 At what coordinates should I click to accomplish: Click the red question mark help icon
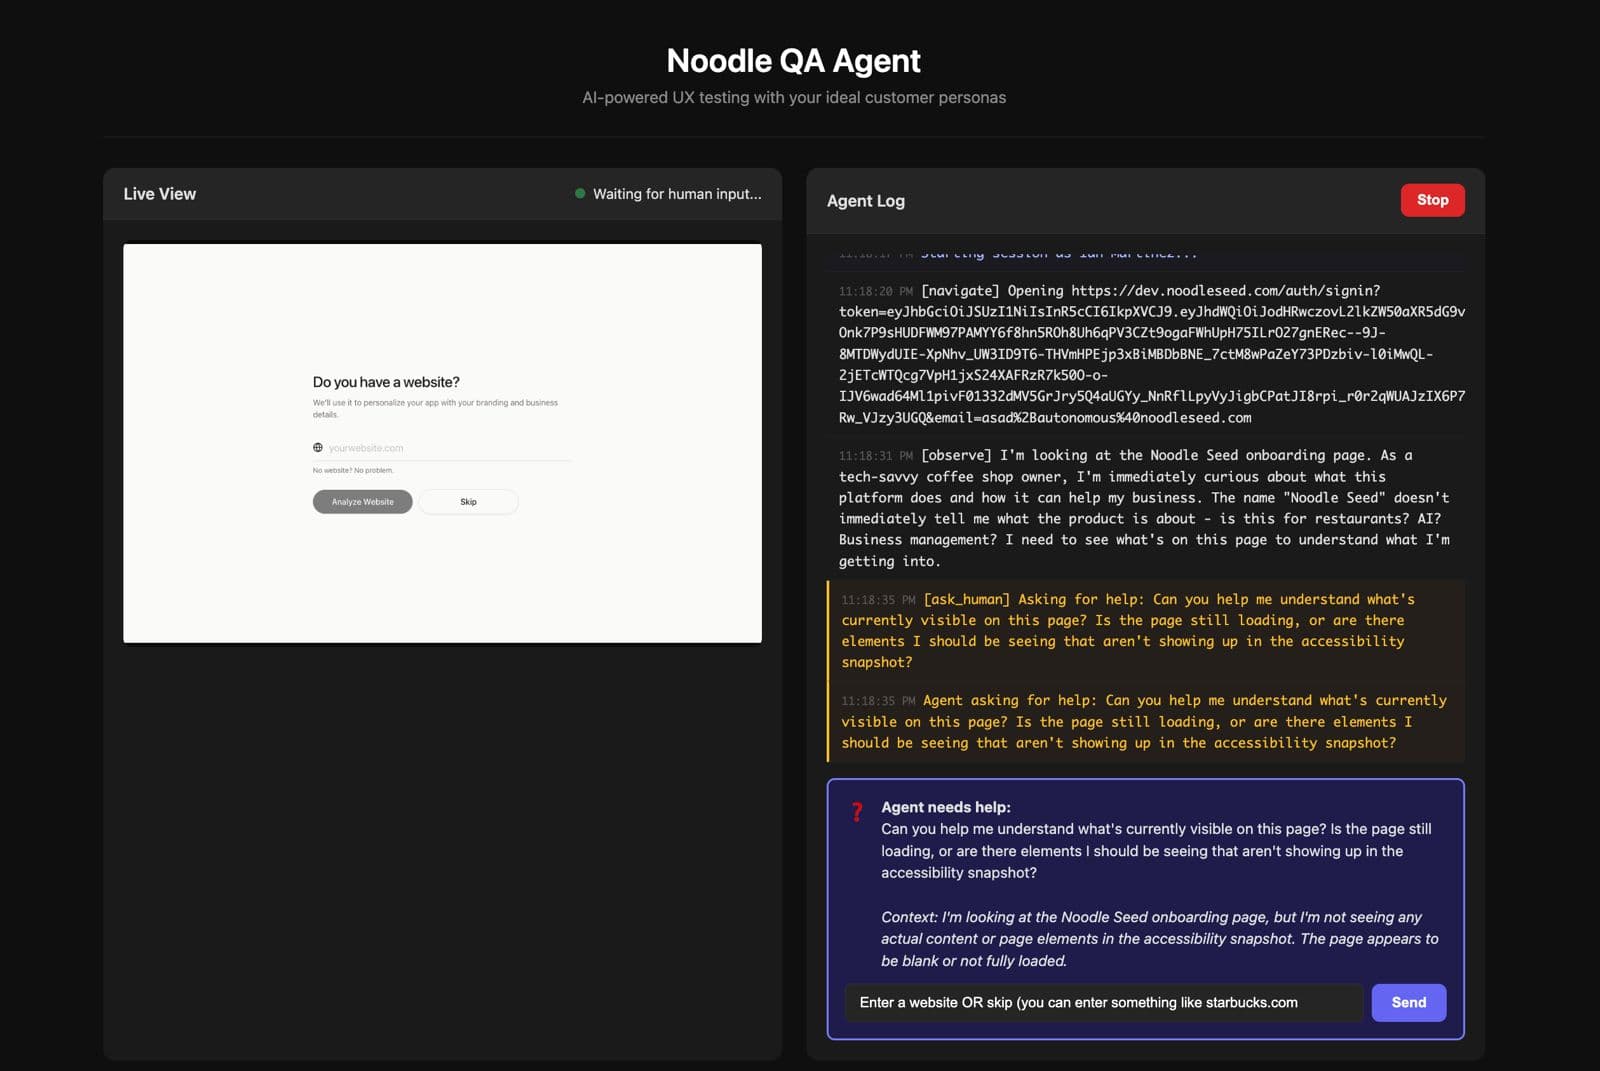click(x=857, y=812)
